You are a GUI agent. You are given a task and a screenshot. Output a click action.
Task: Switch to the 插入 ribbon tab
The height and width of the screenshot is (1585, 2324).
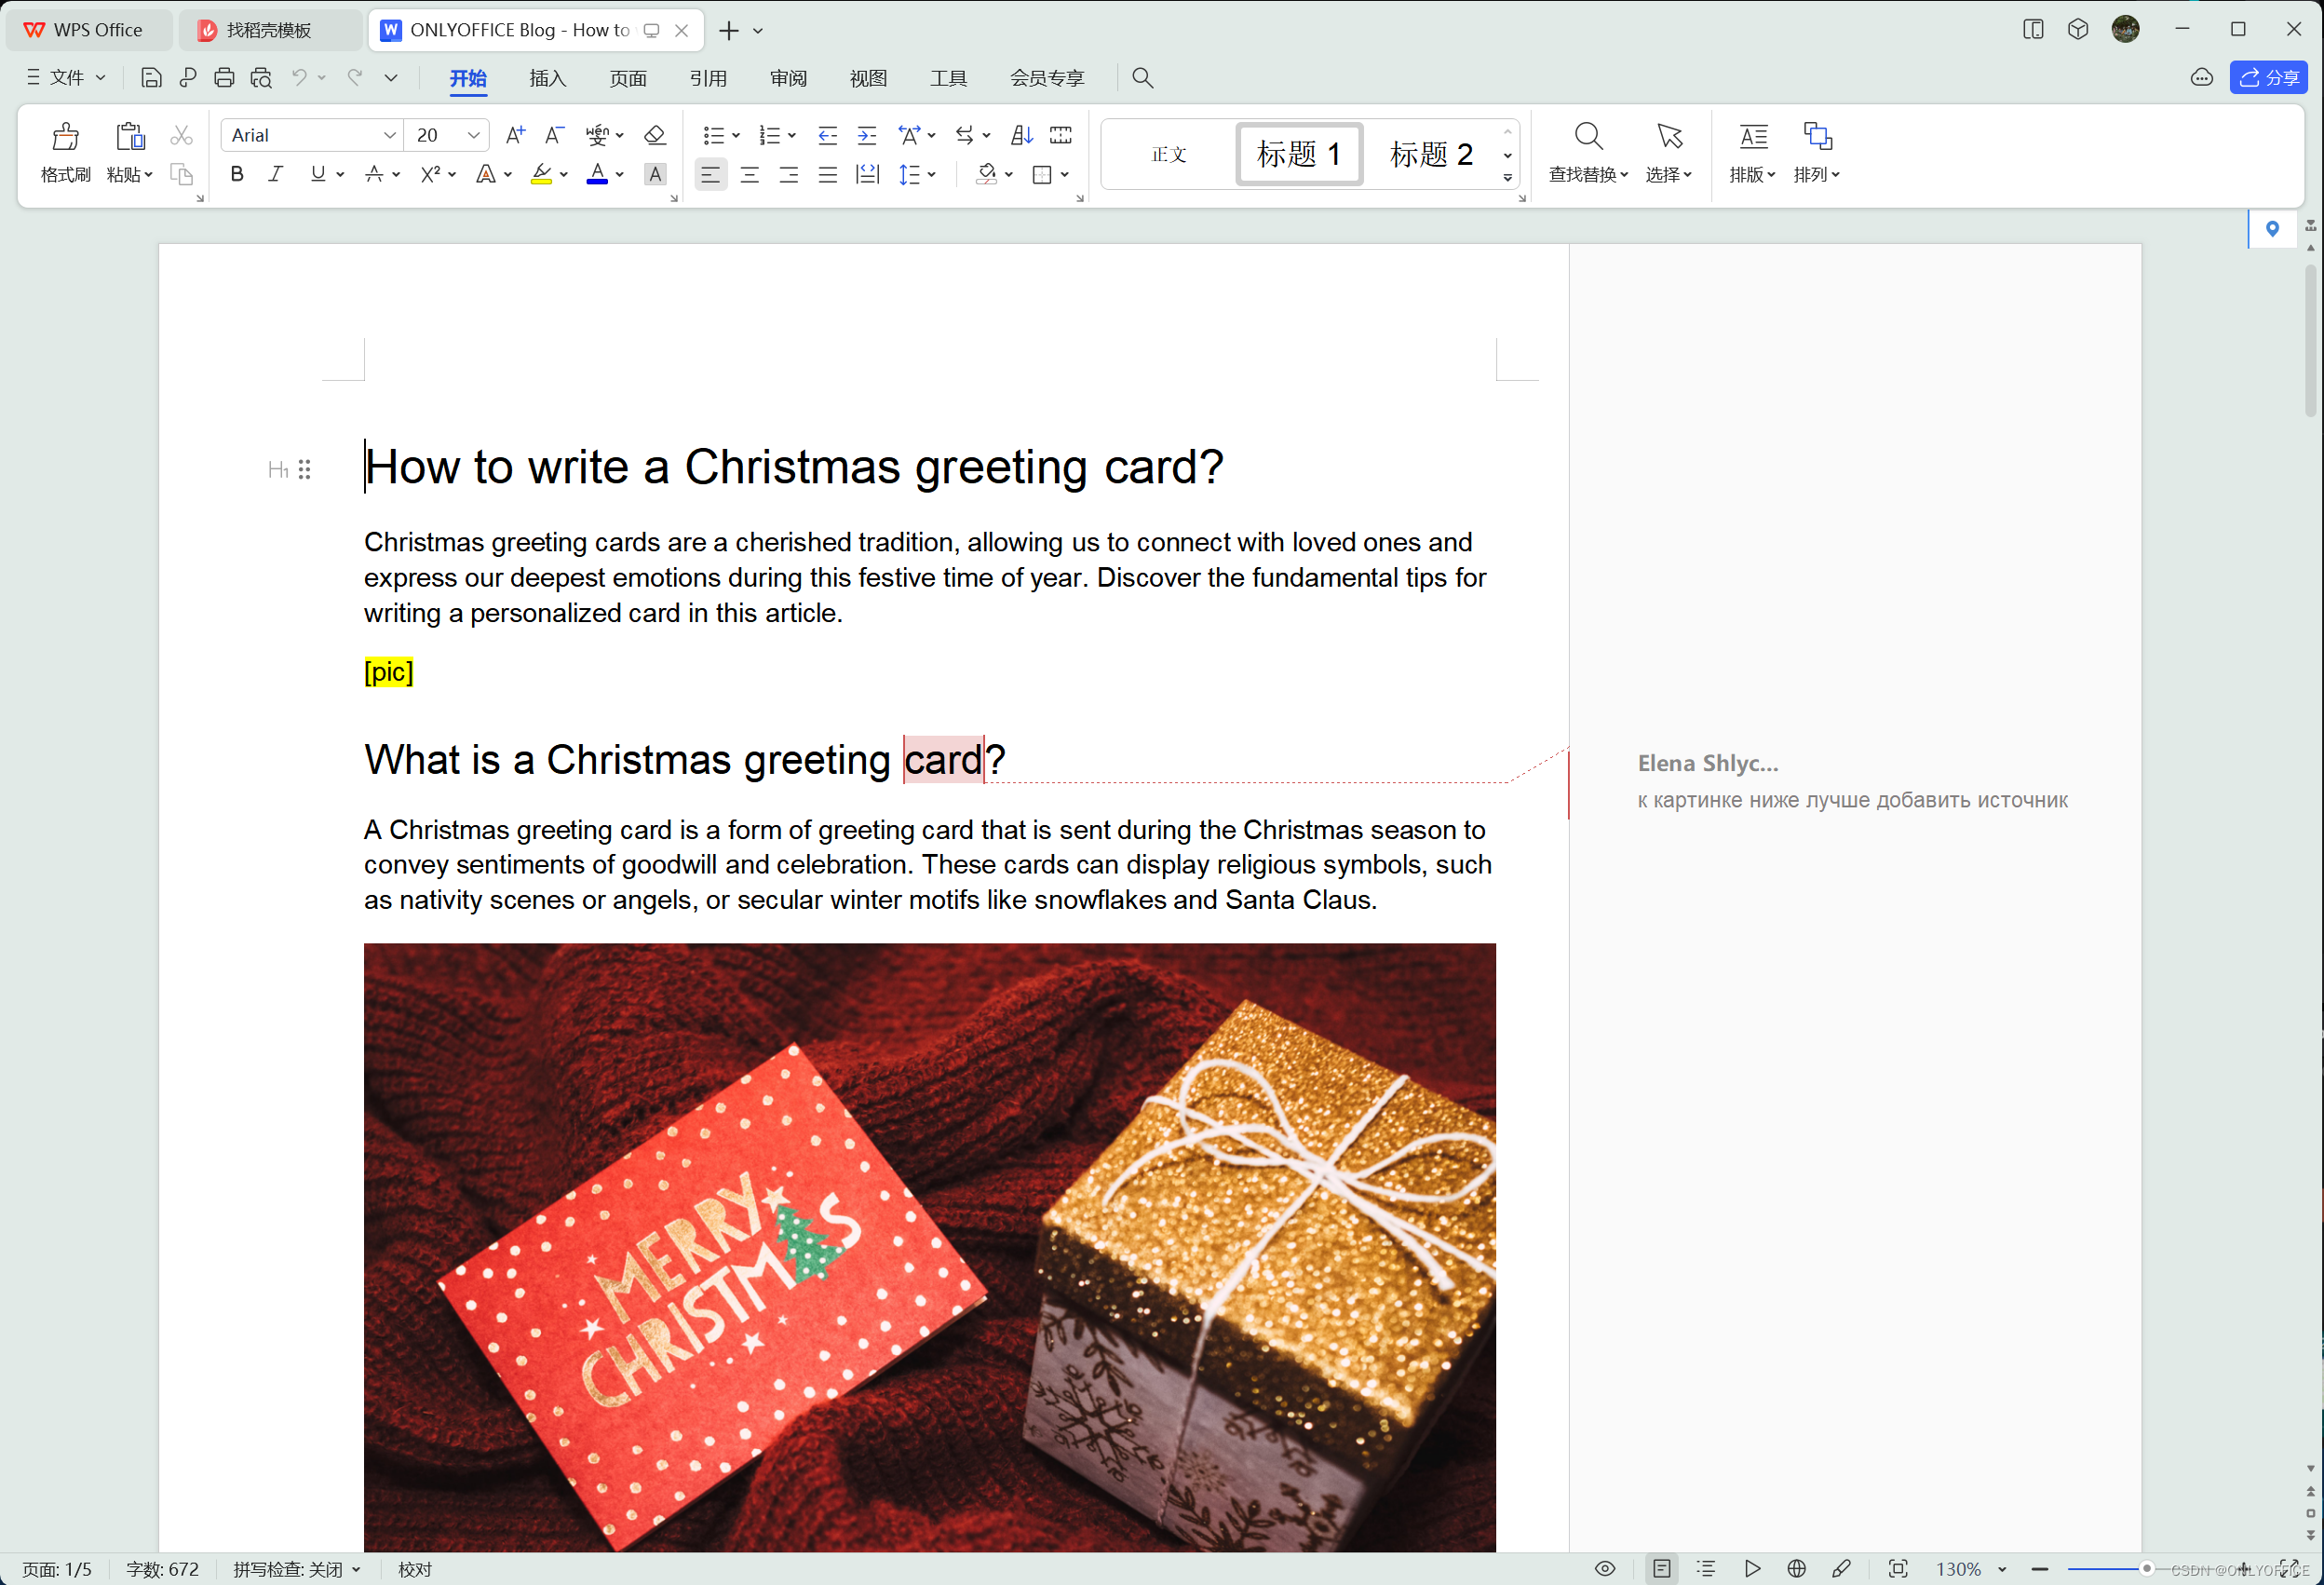coord(547,78)
